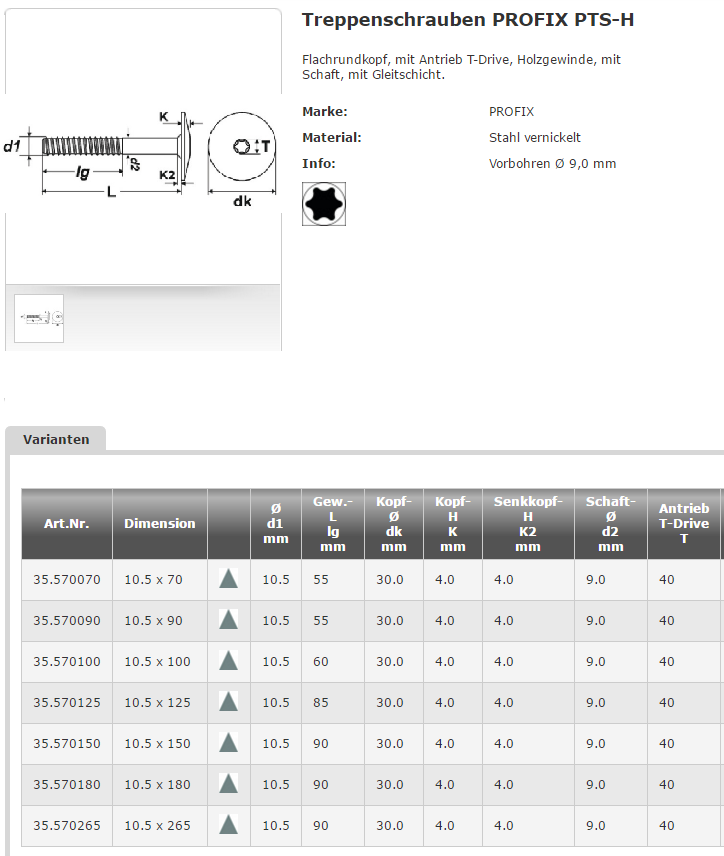Image resolution: width=724 pixels, height=856 pixels.
Task: Click the Kopf-Ø dk column header
Action: (x=394, y=523)
